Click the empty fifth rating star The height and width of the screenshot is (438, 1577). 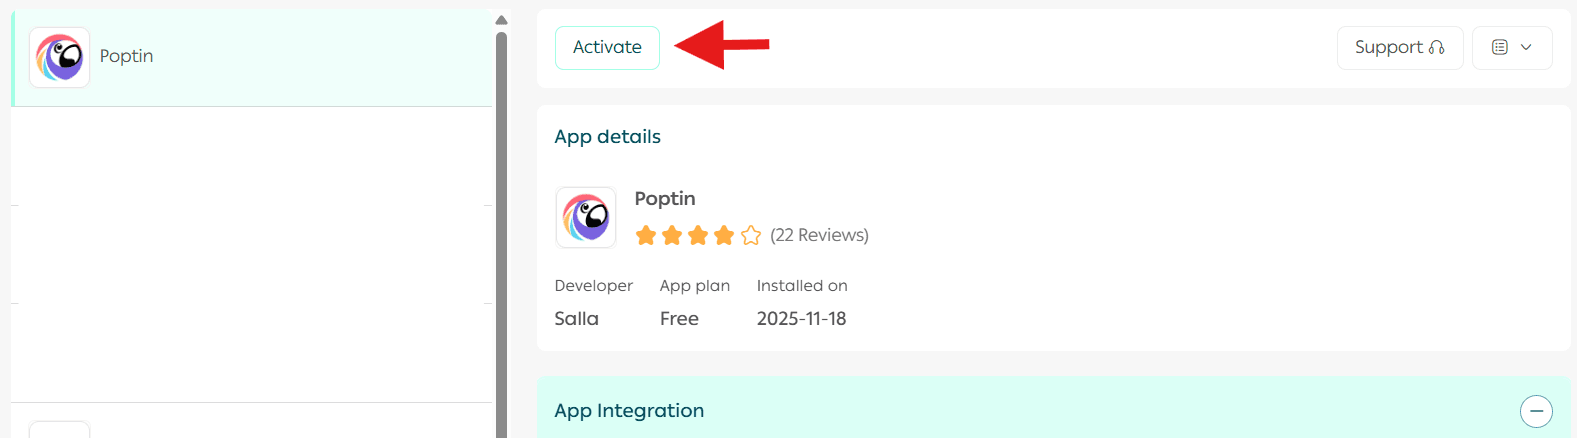[751, 236]
